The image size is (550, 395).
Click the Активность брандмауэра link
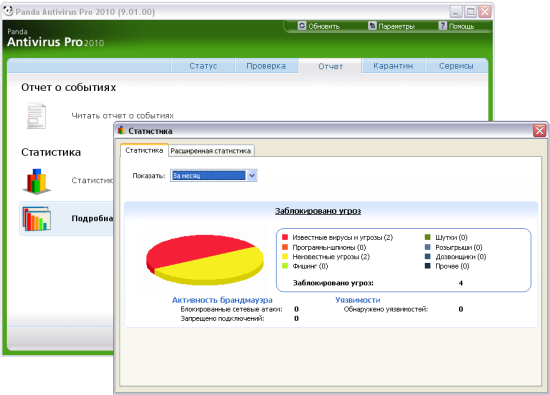click(222, 300)
